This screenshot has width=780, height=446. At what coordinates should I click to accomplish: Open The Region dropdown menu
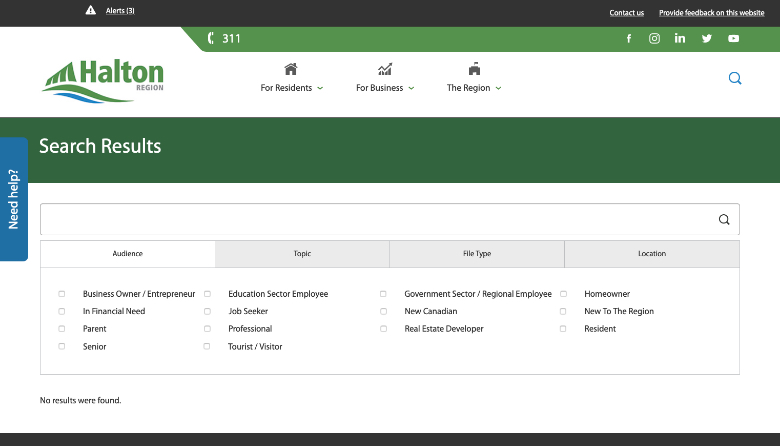click(x=474, y=78)
